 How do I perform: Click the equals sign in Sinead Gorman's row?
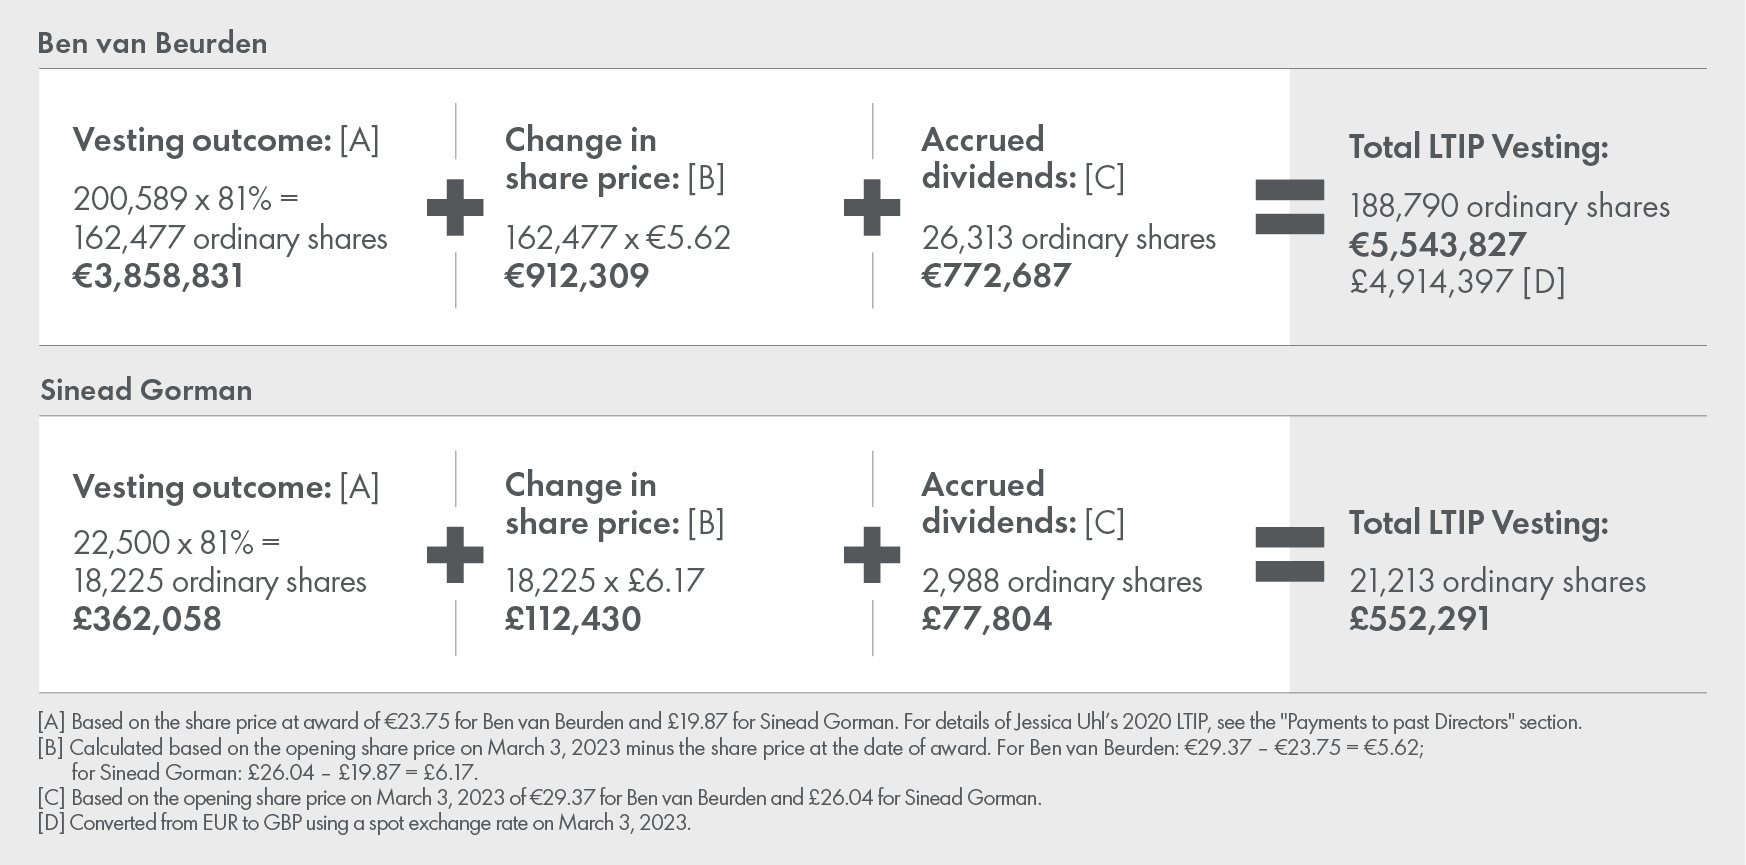pos(1289,554)
